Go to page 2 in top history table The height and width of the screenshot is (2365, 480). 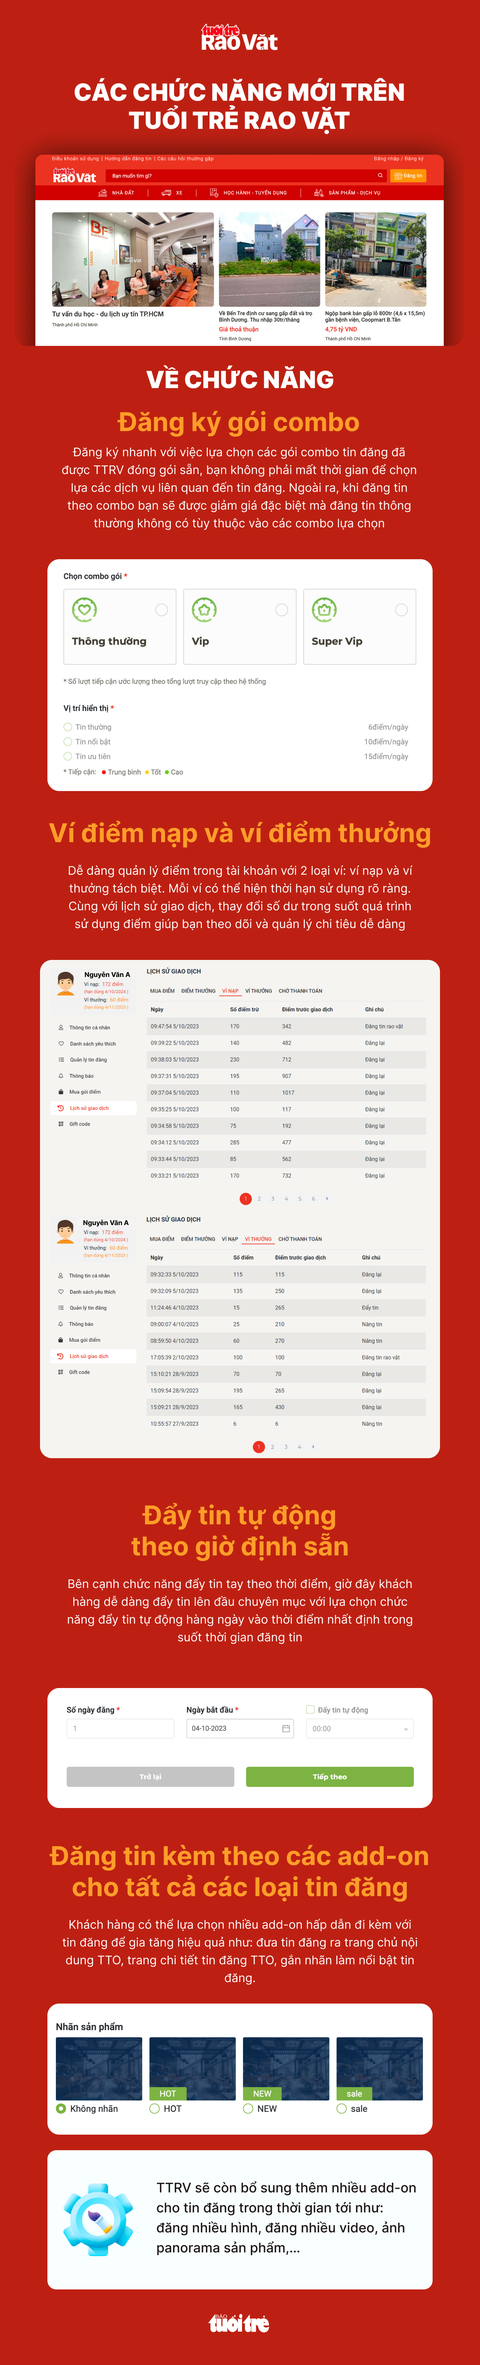coord(259,1198)
